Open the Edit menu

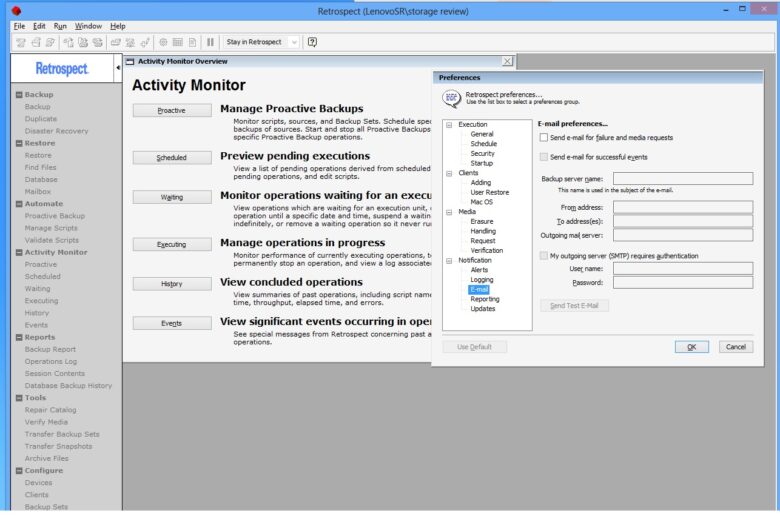tap(39, 26)
